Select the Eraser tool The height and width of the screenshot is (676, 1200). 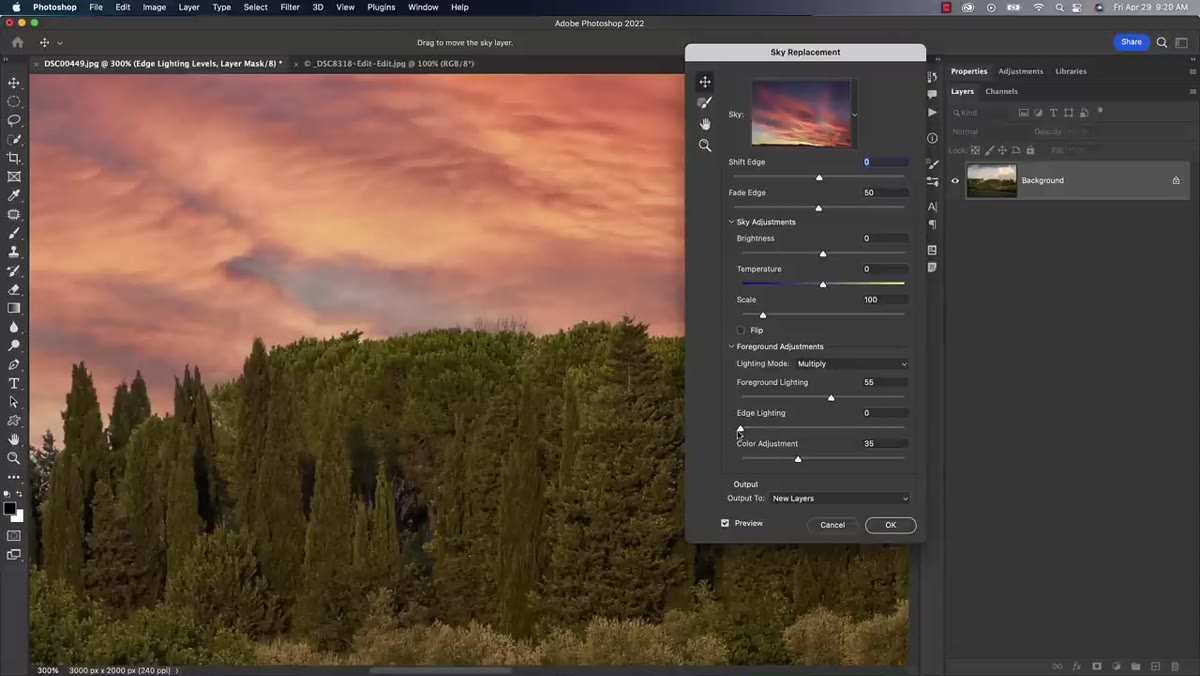tap(14, 290)
